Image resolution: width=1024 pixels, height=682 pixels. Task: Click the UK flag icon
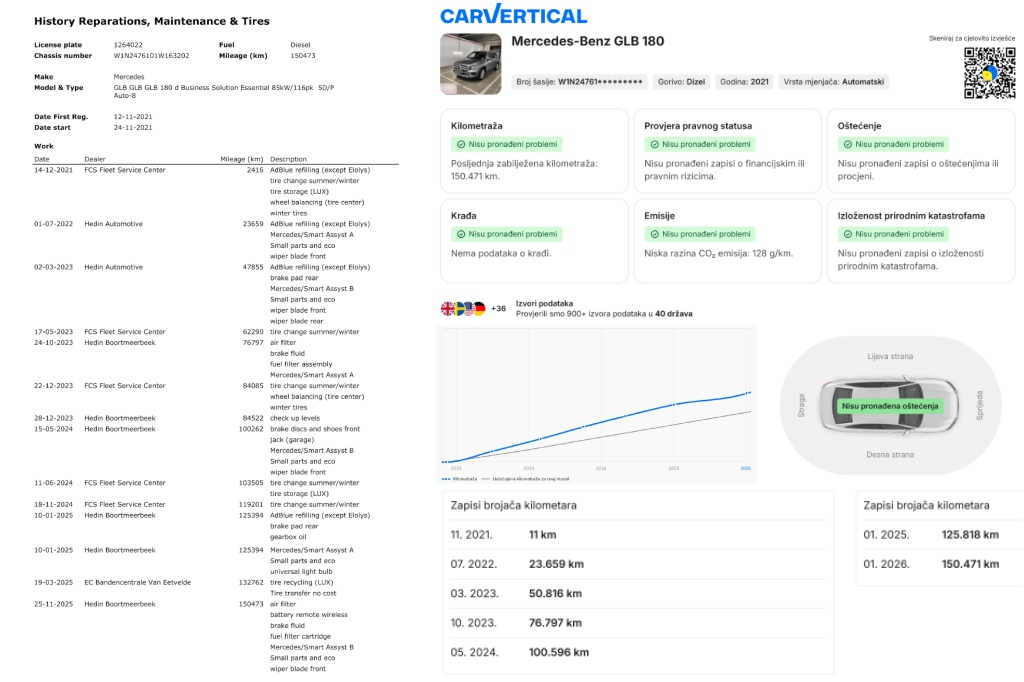pos(448,309)
